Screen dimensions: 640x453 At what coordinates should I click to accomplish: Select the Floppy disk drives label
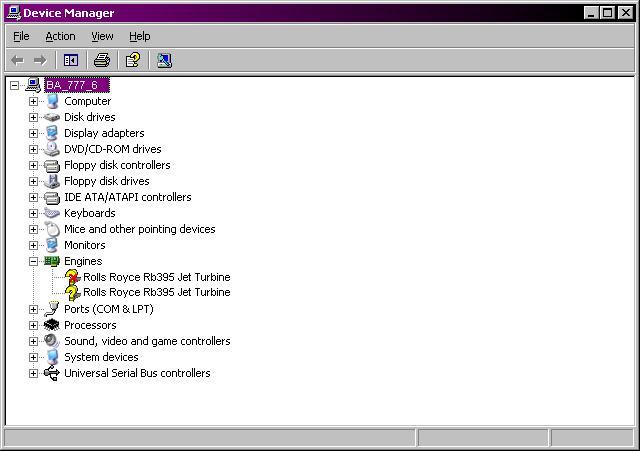(x=107, y=181)
